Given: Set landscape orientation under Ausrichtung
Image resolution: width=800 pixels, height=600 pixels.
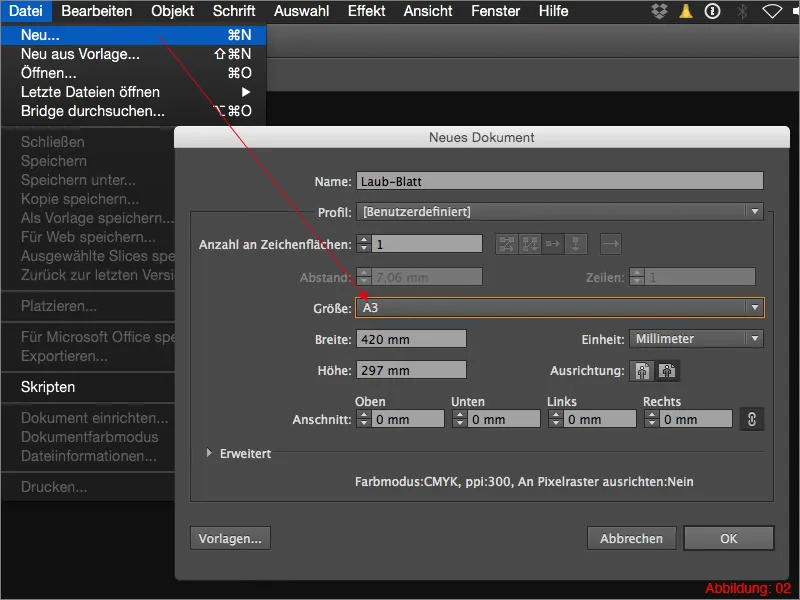Looking at the screenshot, I should click(x=667, y=371).
